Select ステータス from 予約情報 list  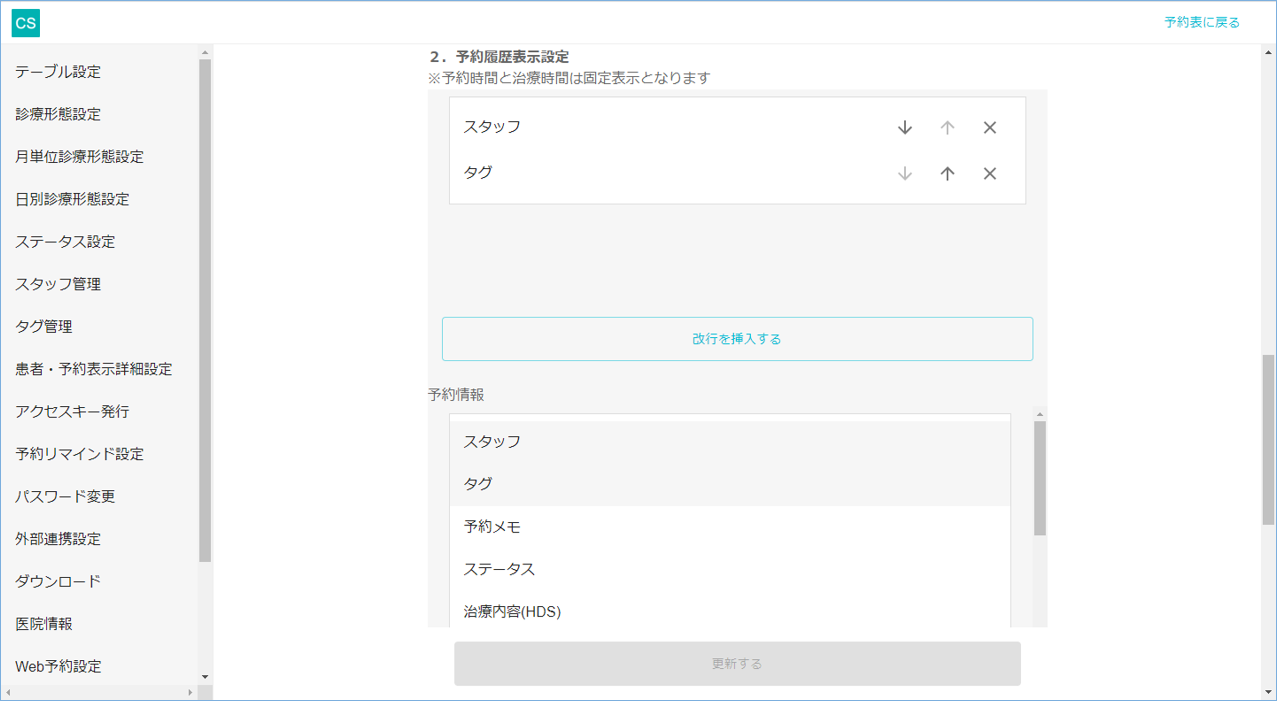pyautogui.click(x=499, y=569)
